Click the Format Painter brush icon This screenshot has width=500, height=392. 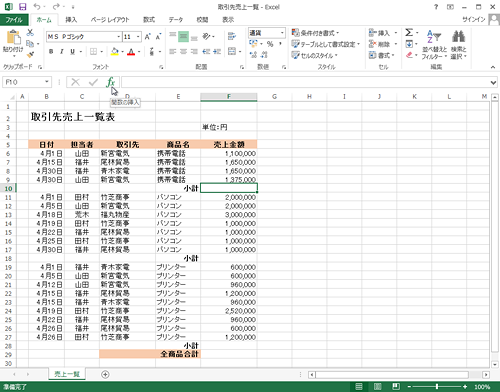[30, 54]
